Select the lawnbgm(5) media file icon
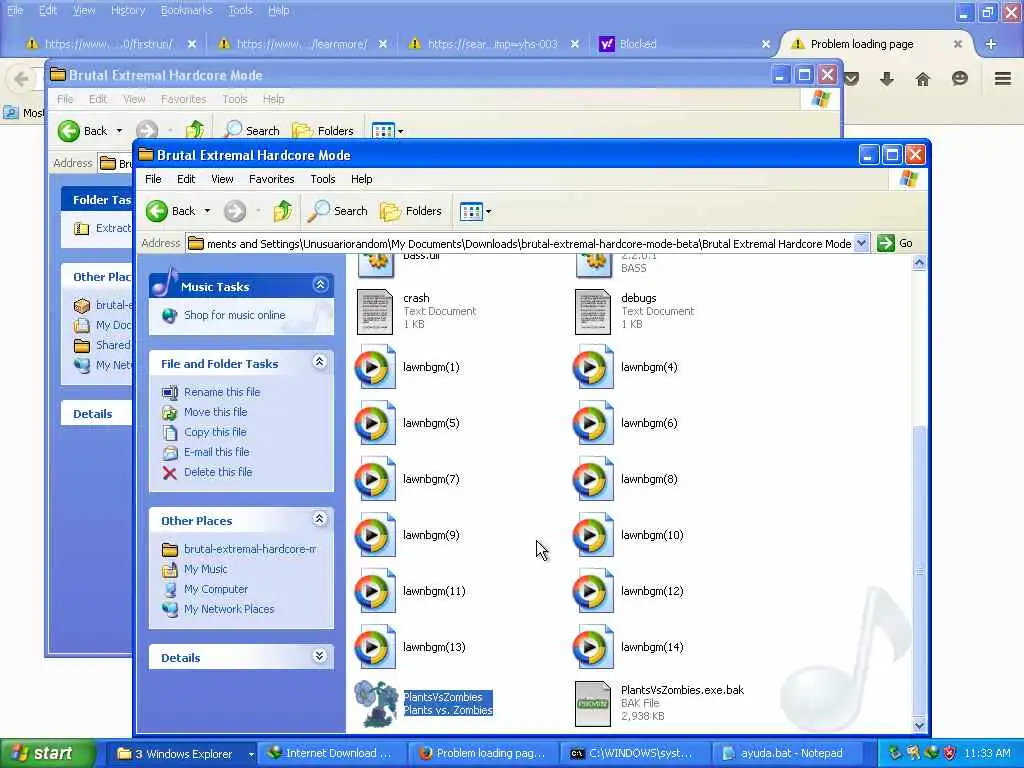Screen dimensions: 1024x768 (x=375, y=423)
